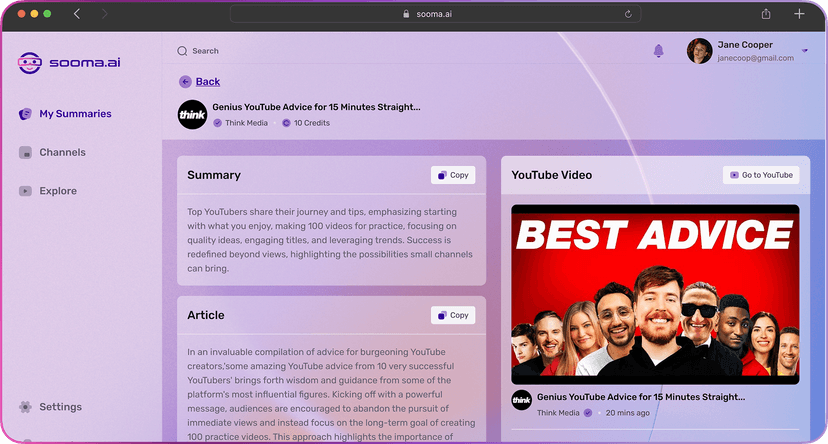Click the Jane Cooper profile picture
This screenshot has width=828, height=444.
pyautogui.click(x=699, y=51)
